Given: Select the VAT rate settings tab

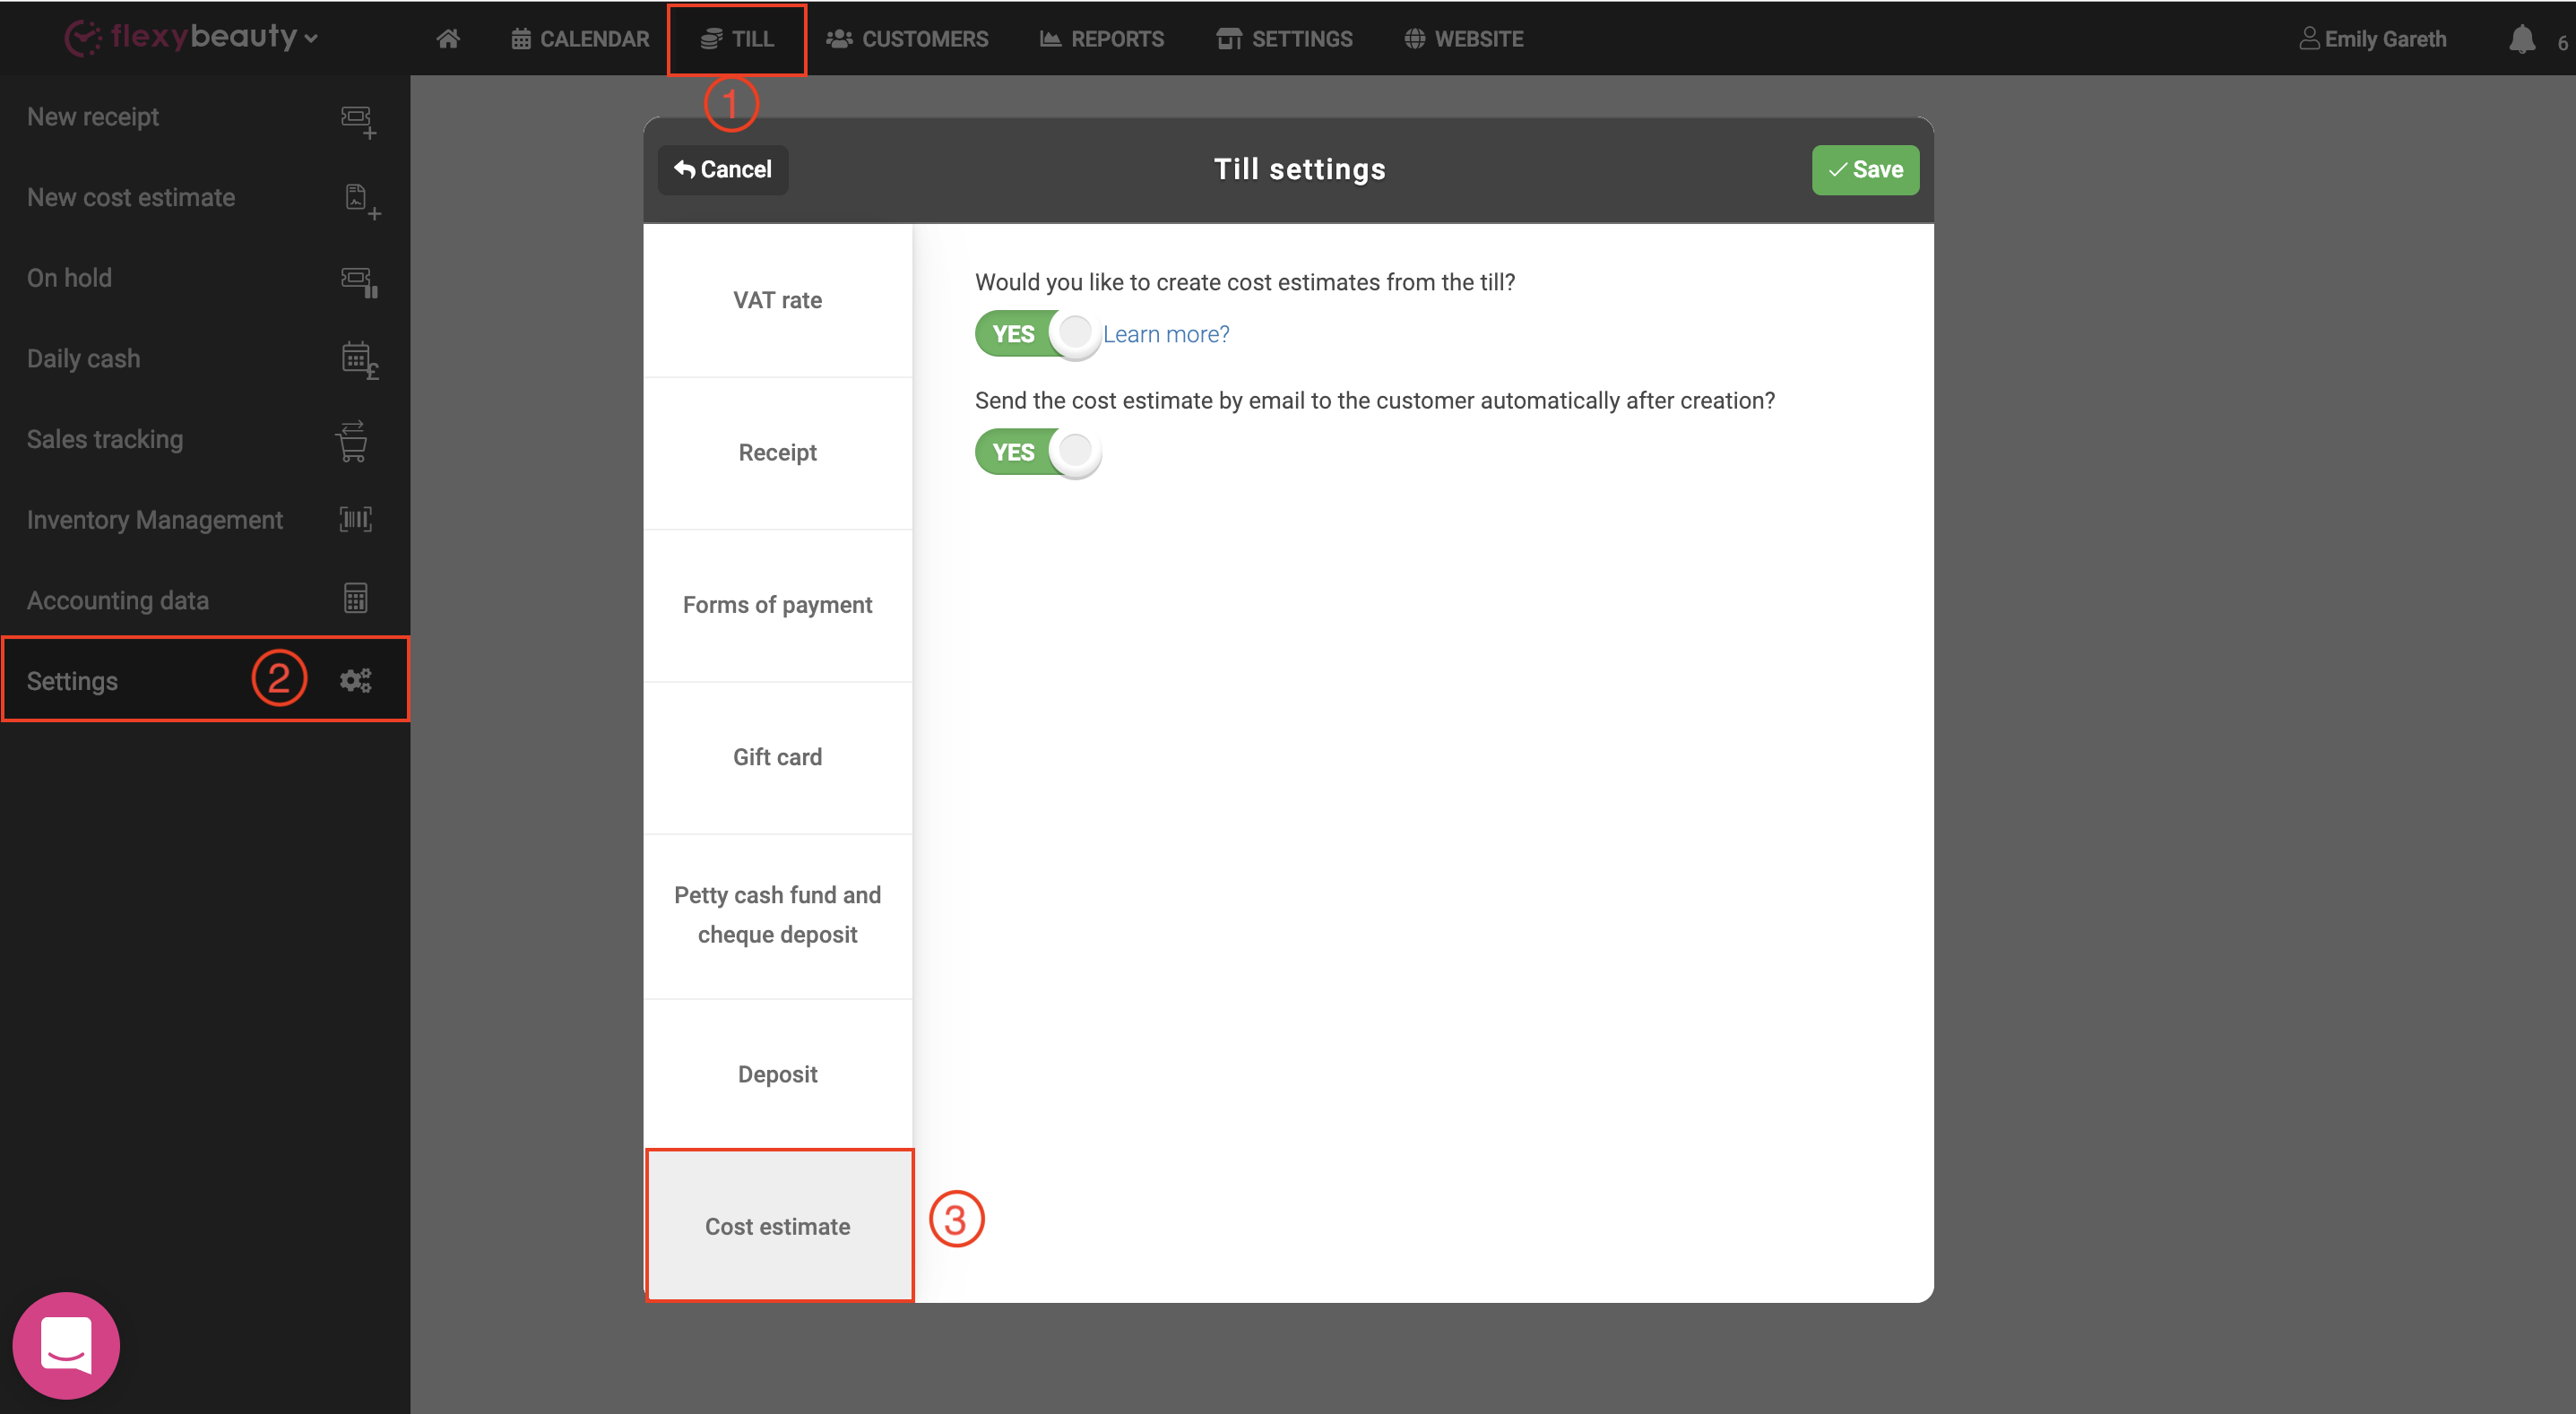Looking at the screenshot, I should click(778, 300).
